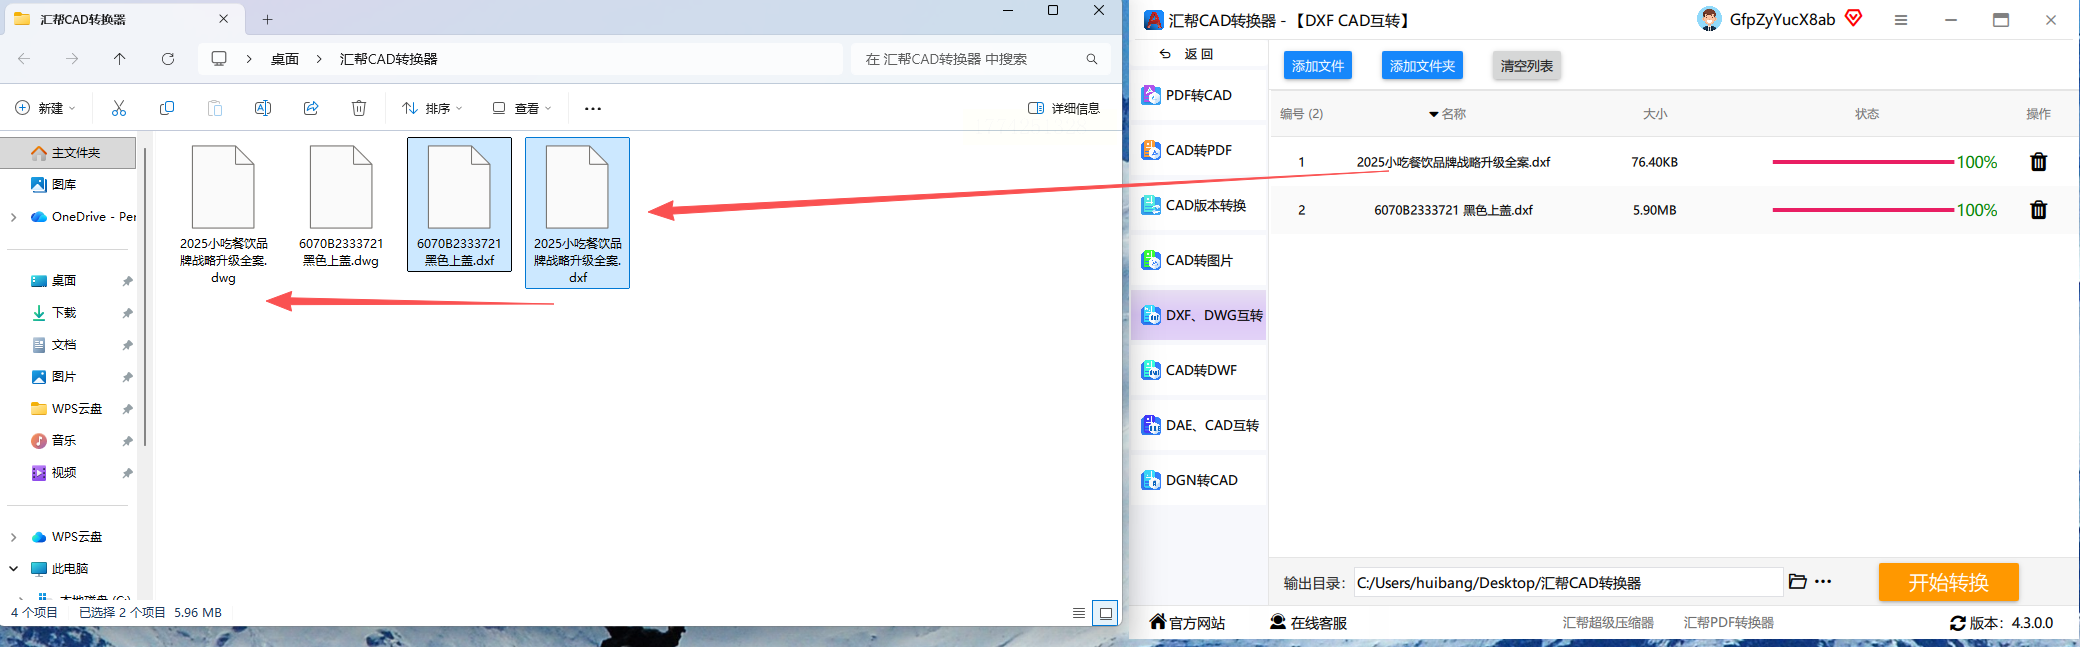
Task: Click the user avatar GfpZyYucX8ab
Action: (x=1709, y=19)
